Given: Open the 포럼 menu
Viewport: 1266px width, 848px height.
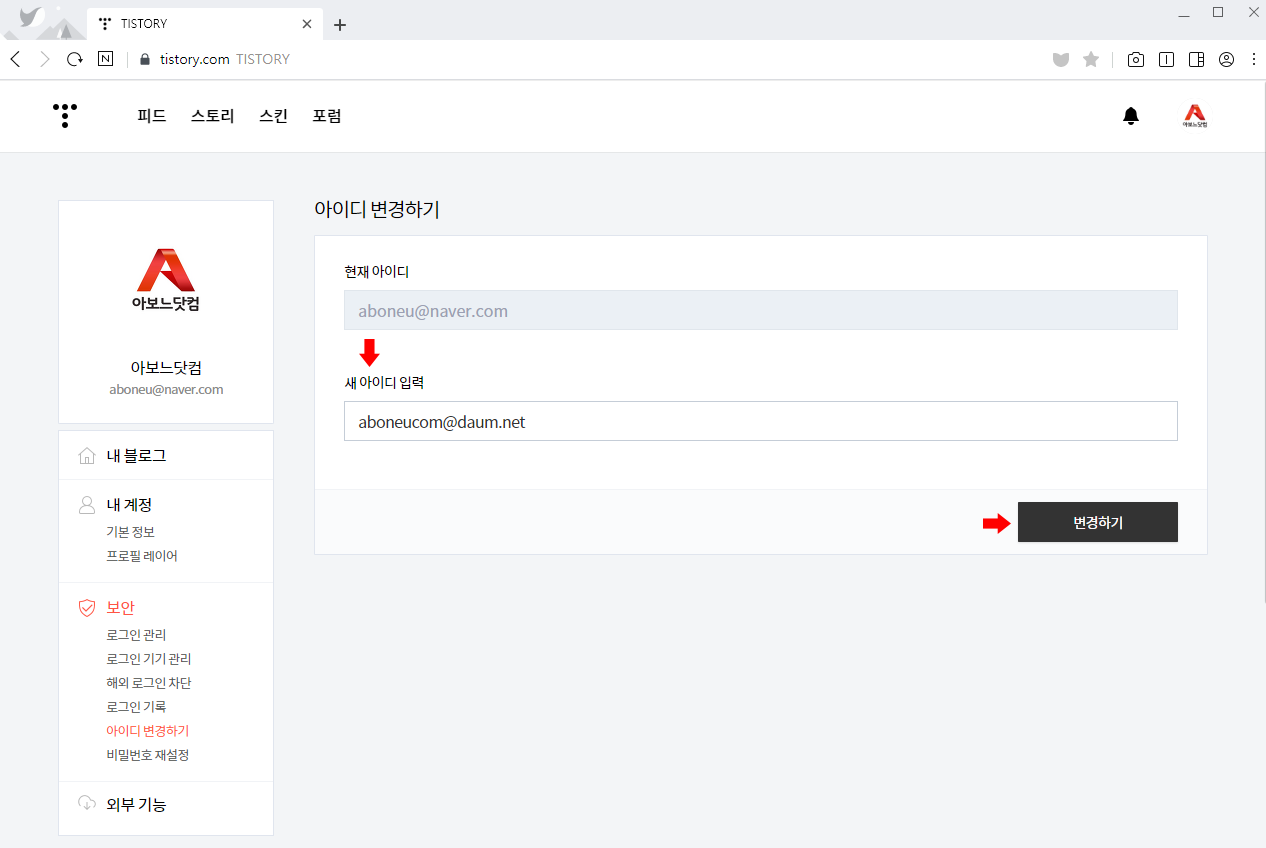Looking at the screenshot, I should click(327, 116).
